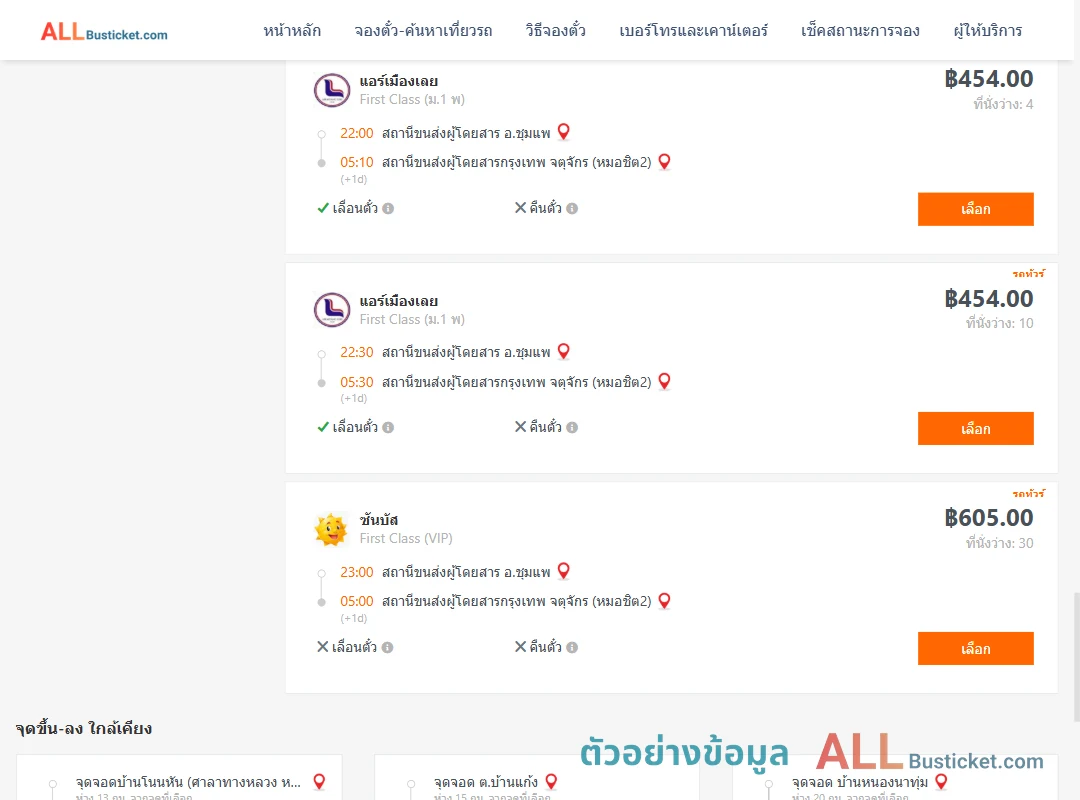Click info icon next to เลื่อนตั๋ว on 22:30 trip
This screenshot has height=800, width=1080.
(x=388, y=427)
